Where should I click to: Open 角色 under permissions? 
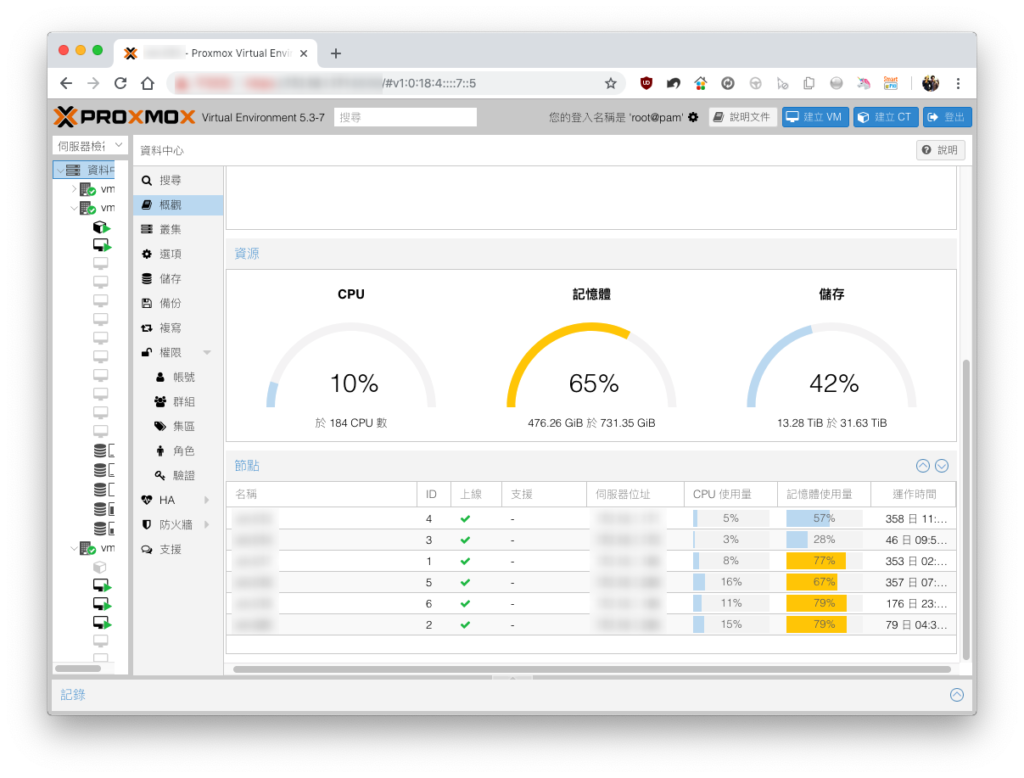178,451
